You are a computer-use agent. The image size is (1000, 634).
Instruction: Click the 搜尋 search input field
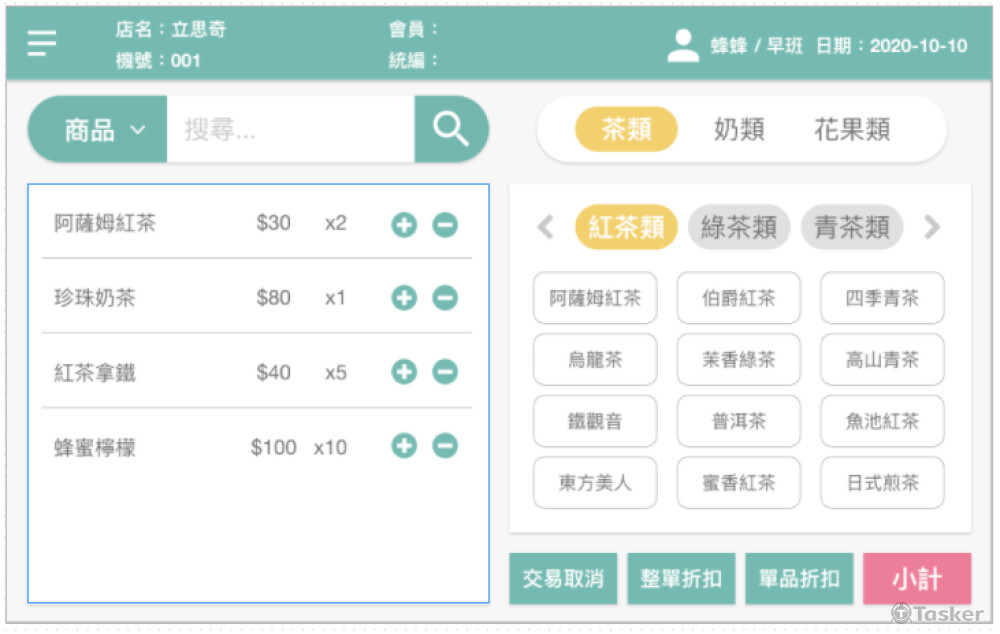[x=290, y=130]
